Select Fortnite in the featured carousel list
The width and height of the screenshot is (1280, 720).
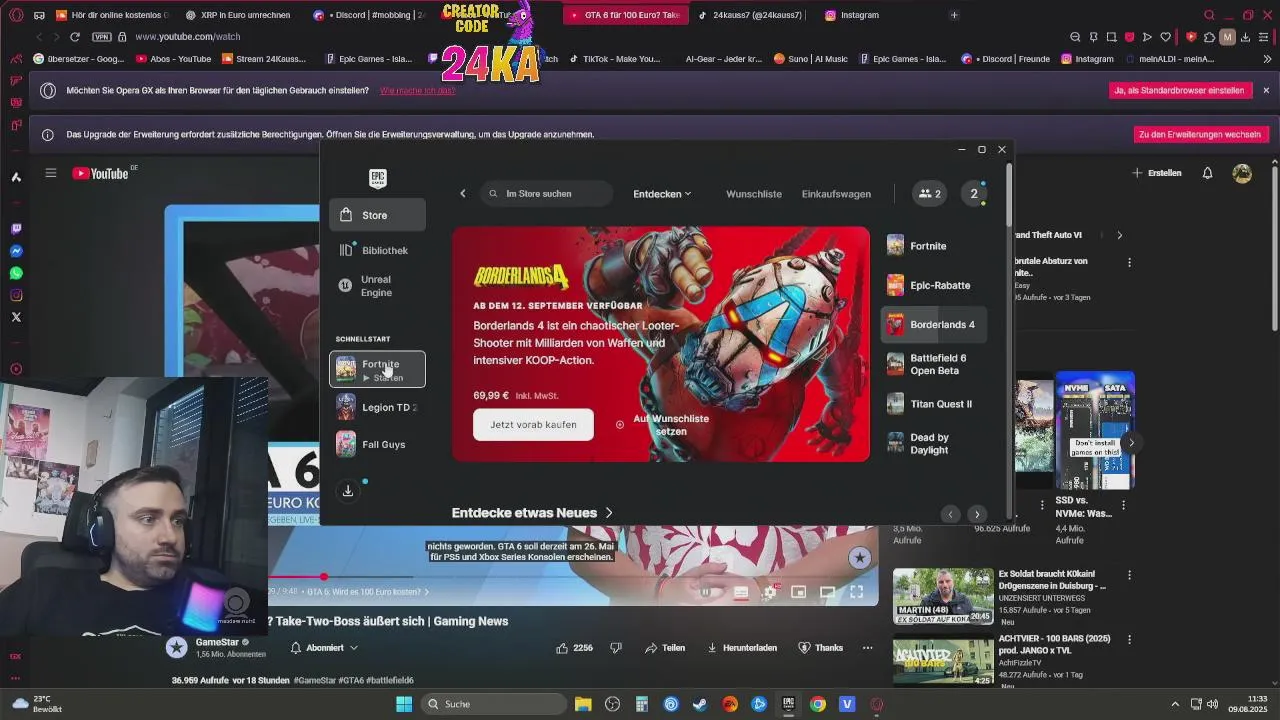tap(934, 246)
